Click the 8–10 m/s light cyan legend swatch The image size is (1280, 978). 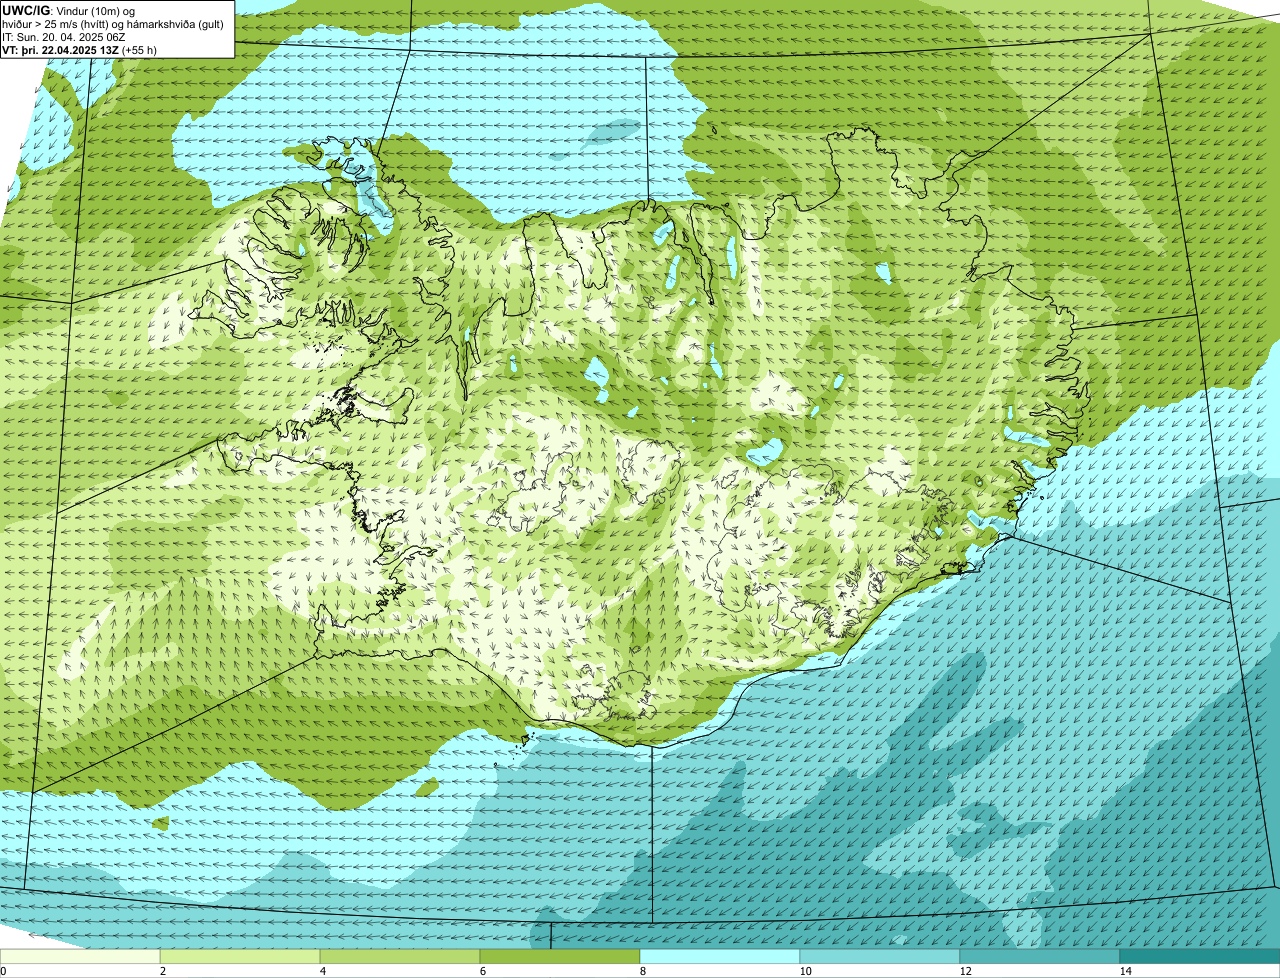coord(720,956)
